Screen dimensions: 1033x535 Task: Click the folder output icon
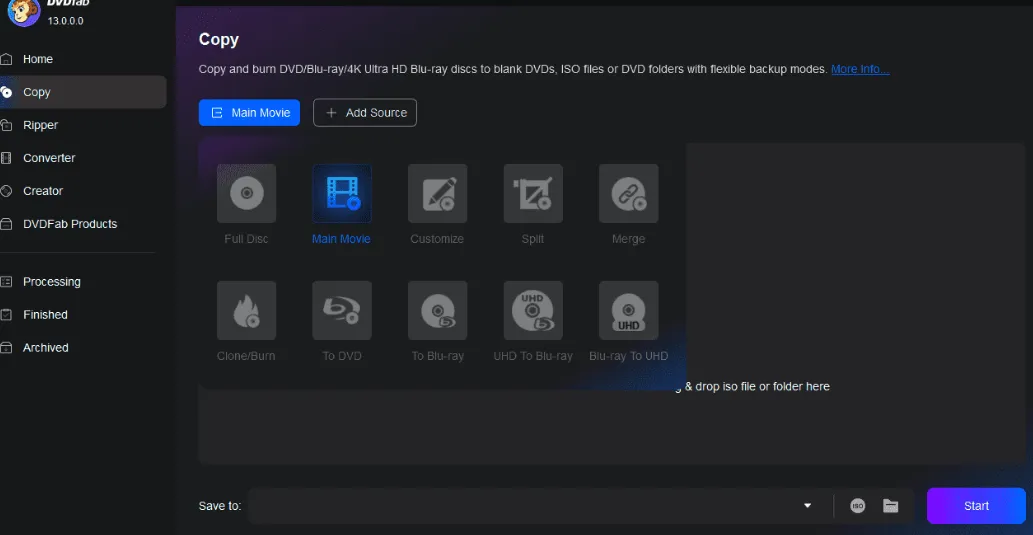point(891,505)
